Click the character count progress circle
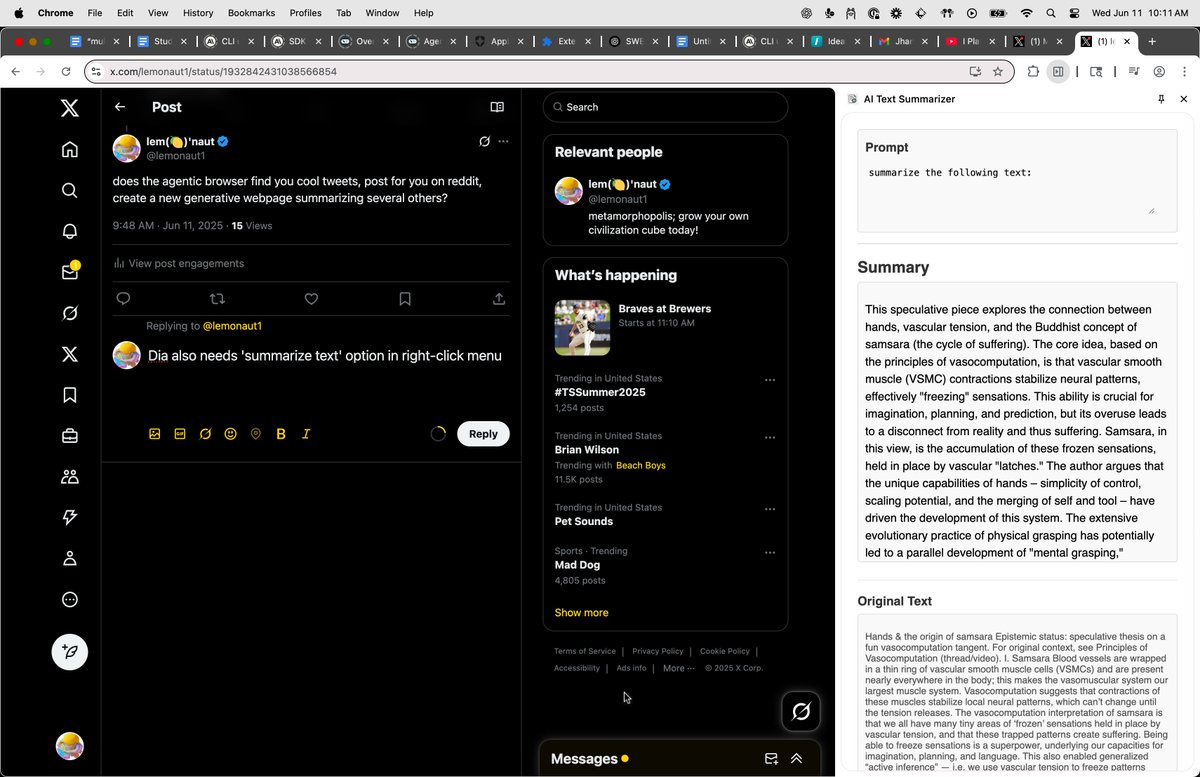This screenshot has height=777, width=1200. [438, 433]
